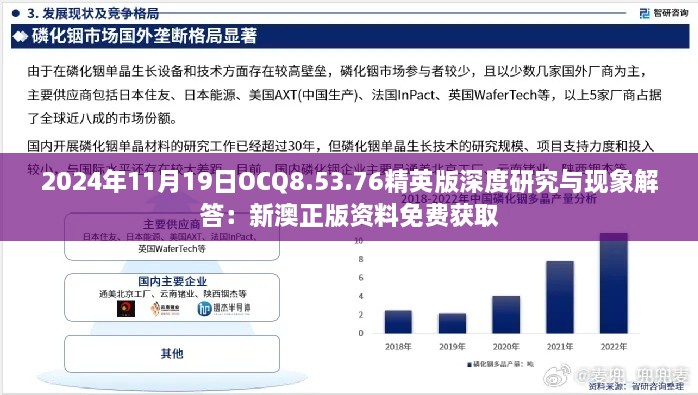The image size is (698, 395).
Task: Select the 主要供应商 box
Action: 172,237
